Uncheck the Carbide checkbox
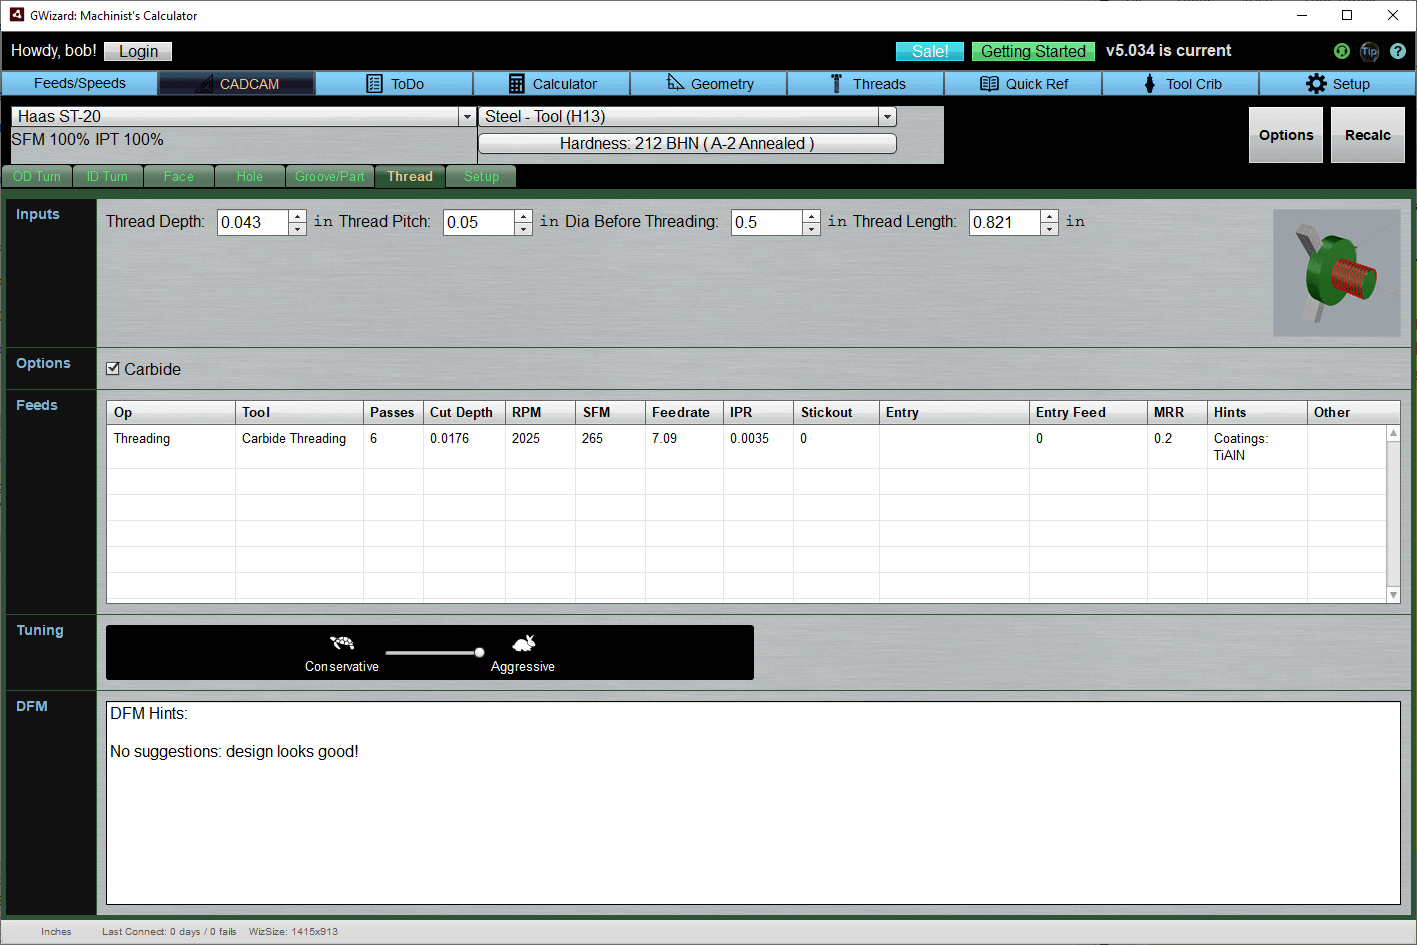The image size is (1417, 945). pos(113,368)
